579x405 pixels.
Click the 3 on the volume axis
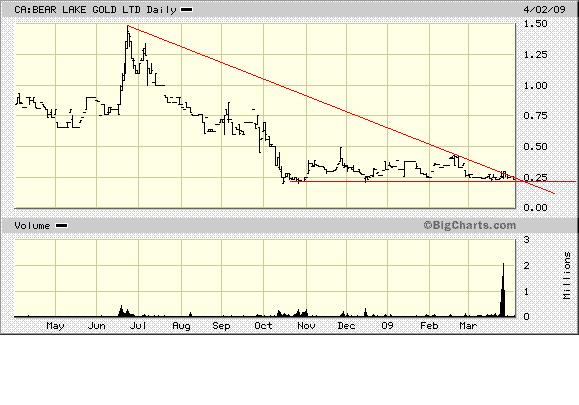point(527,240)
